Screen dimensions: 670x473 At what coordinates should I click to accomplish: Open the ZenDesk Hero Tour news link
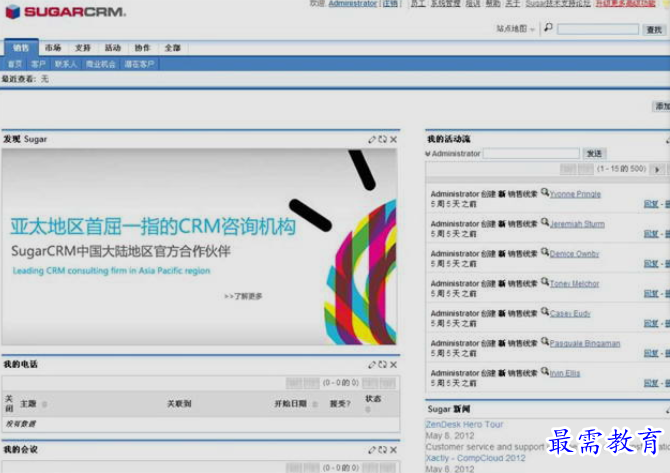(464, 424)
